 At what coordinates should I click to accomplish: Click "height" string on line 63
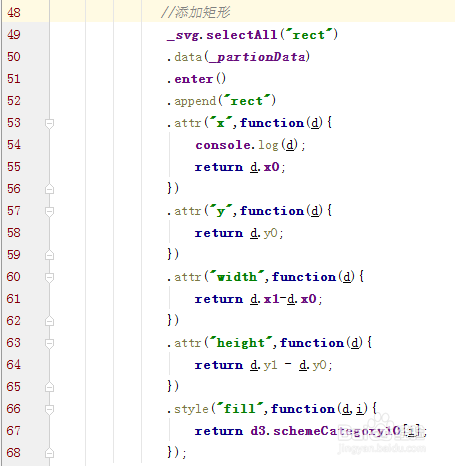pyautogui.click(x=241, y=342)
